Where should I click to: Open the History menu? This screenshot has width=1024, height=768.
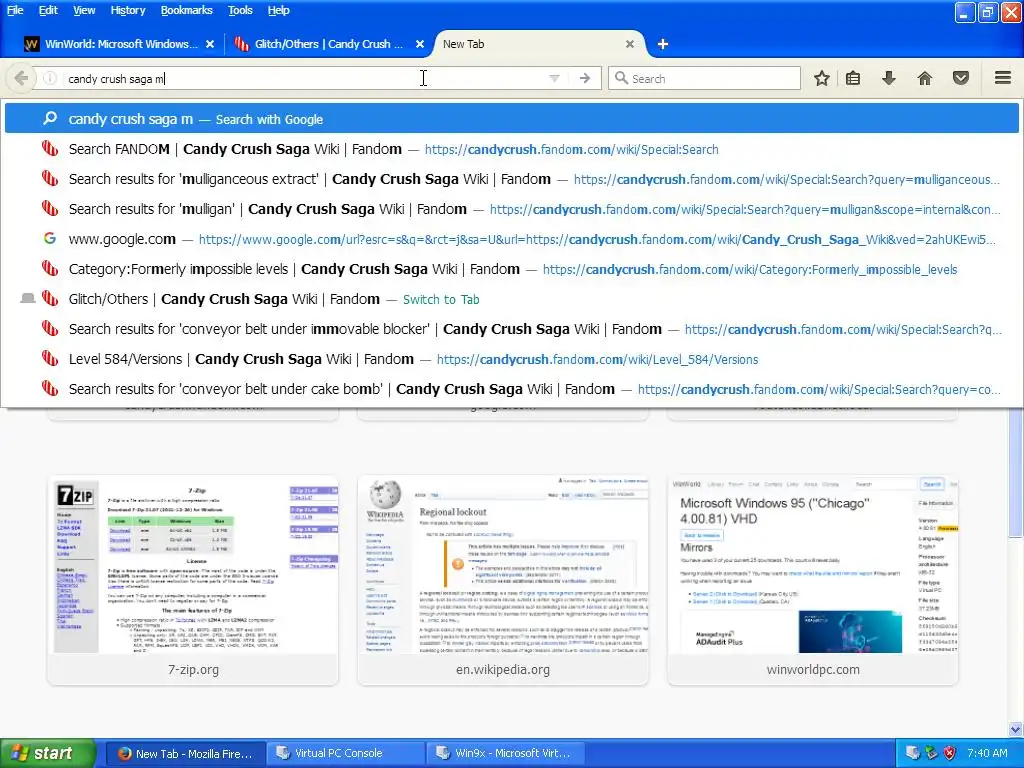point(127,10)
